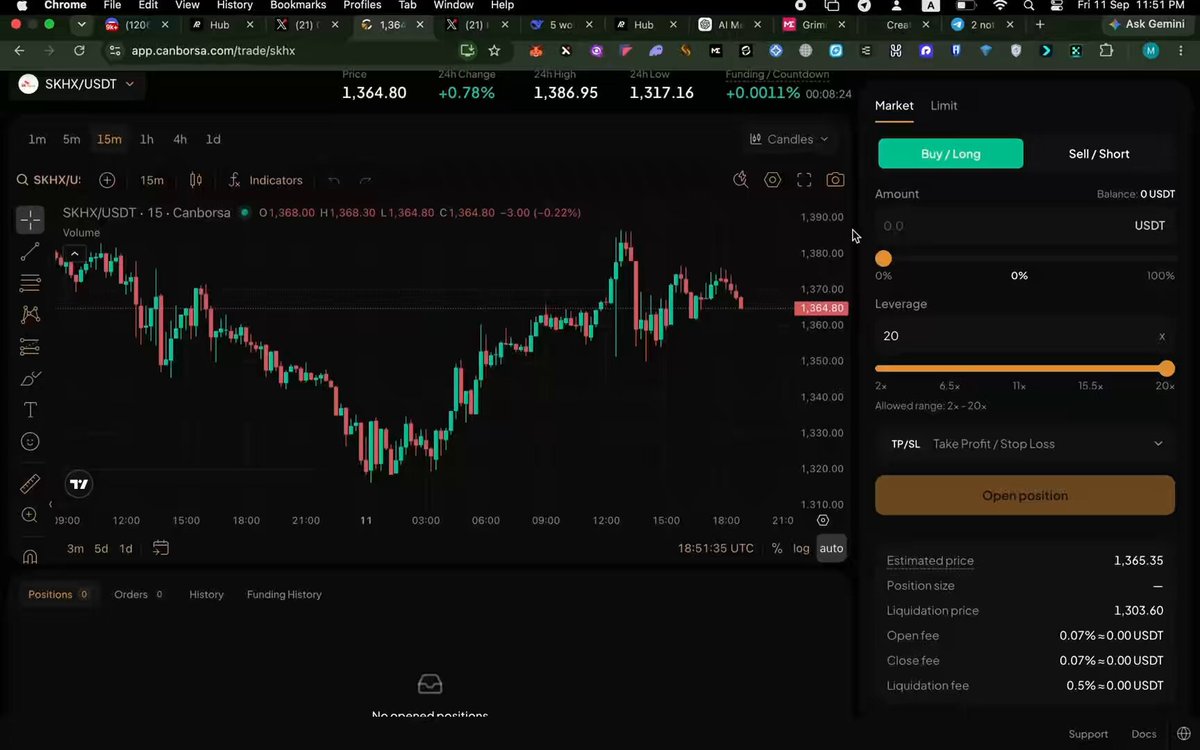Image resolution: width=1200 pixels, height=750 pixels.
Task: Select the ruler measure tool
Action: tap(30, 485)
